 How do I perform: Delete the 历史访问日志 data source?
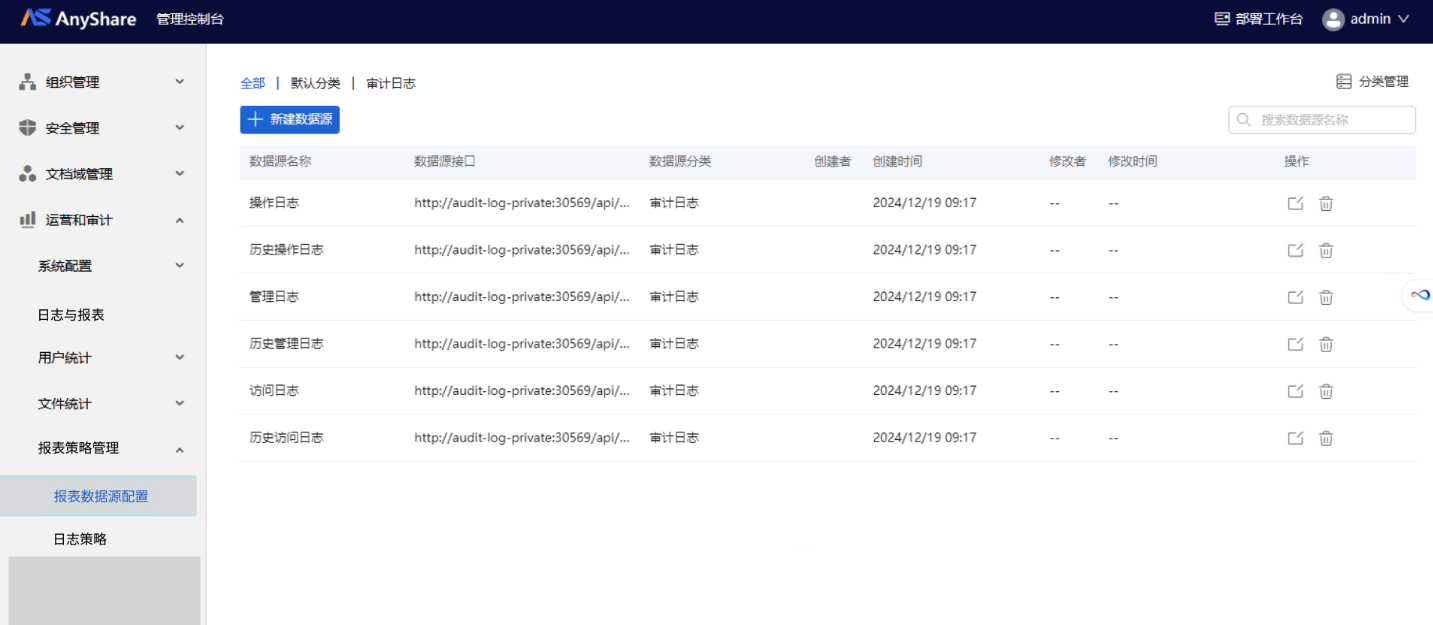[1326, 438]
